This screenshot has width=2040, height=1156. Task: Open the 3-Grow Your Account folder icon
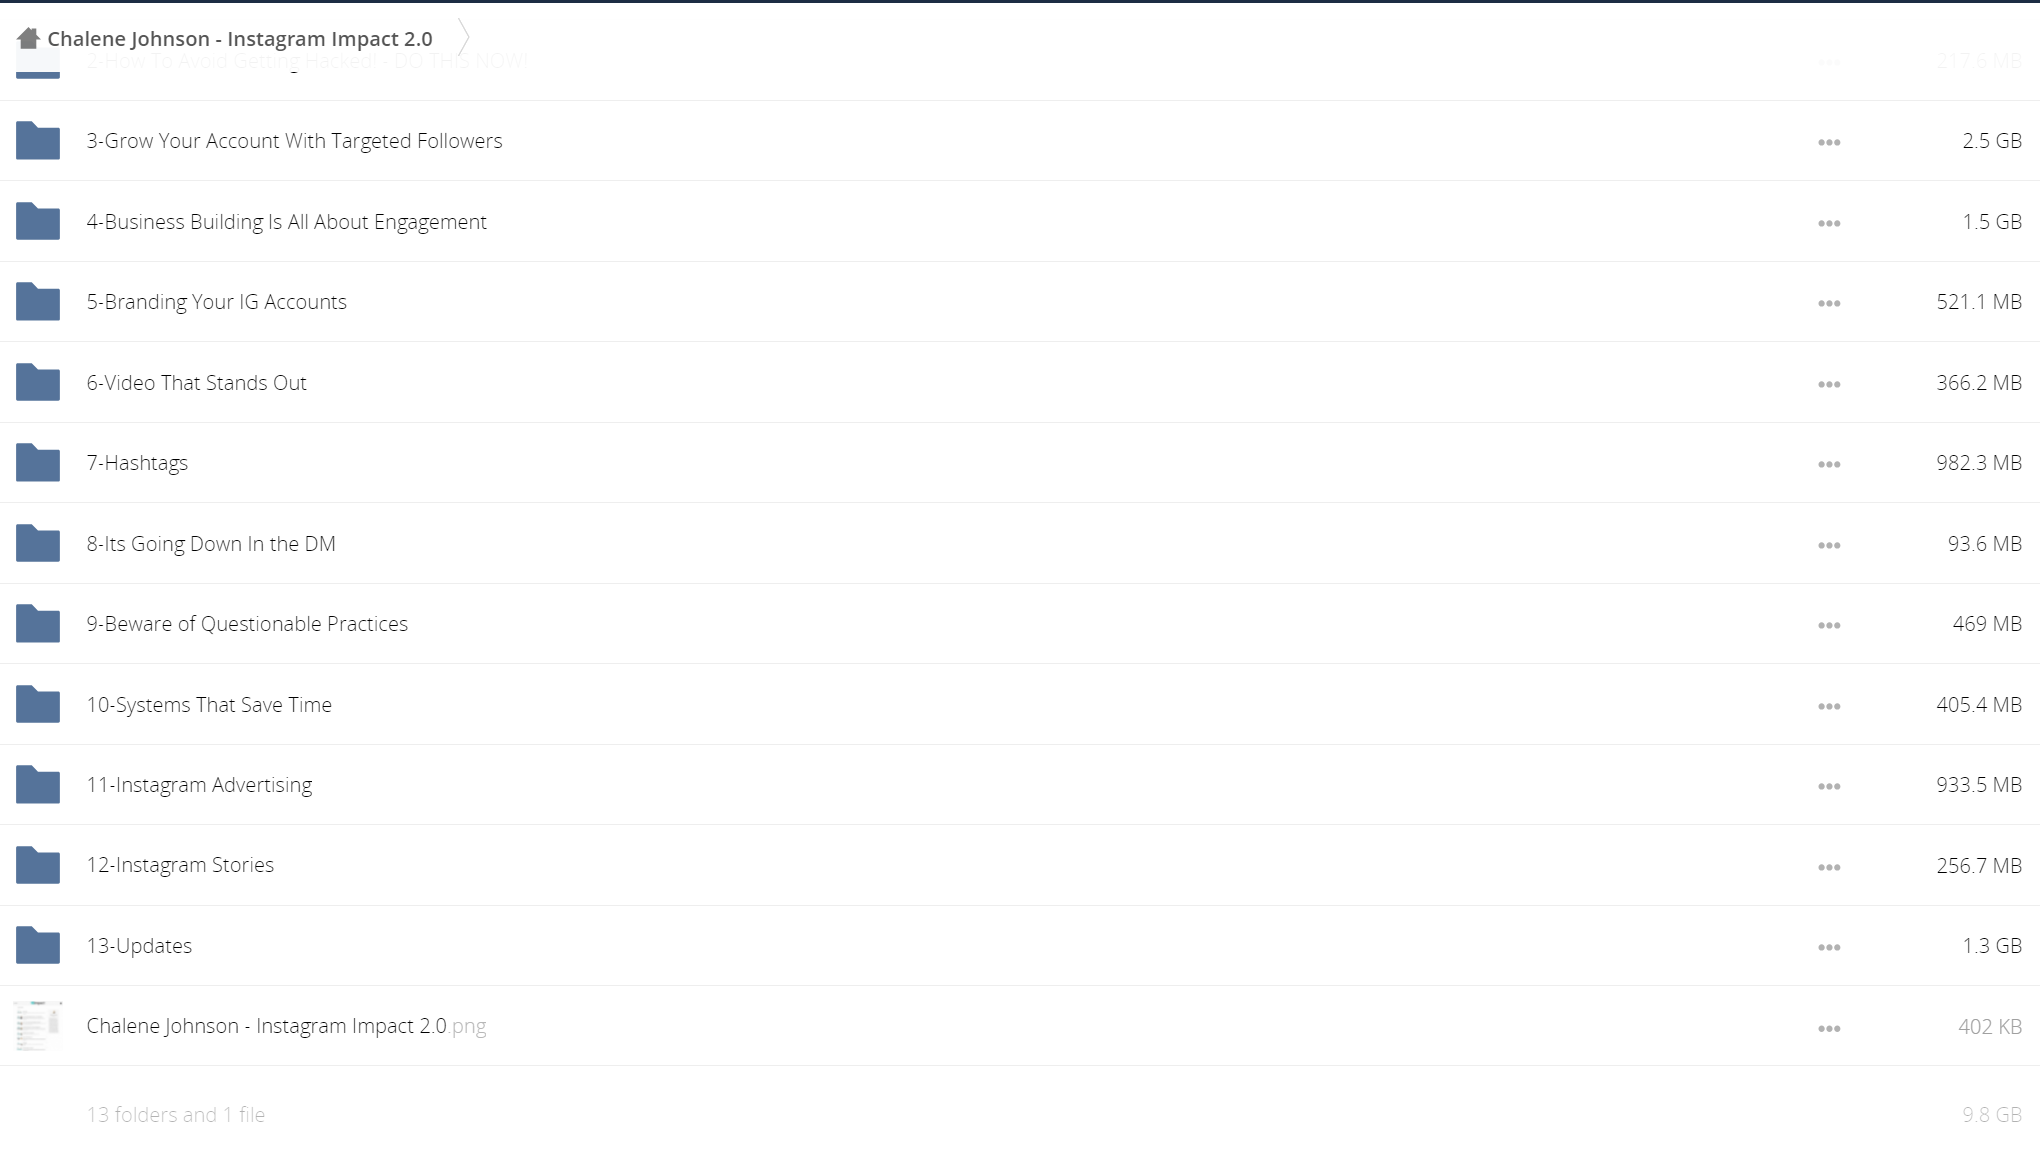[x=38, y=141]
